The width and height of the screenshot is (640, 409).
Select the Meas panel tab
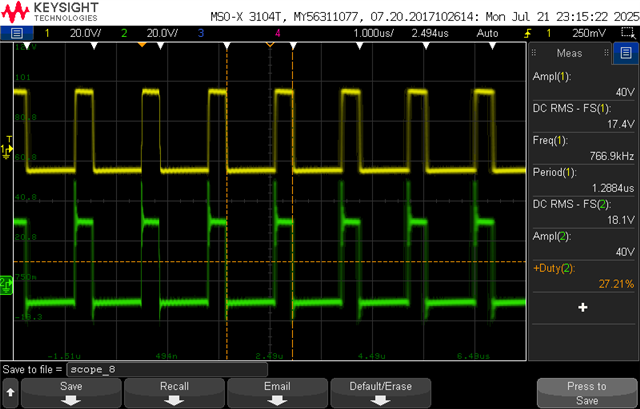point(569,53)
